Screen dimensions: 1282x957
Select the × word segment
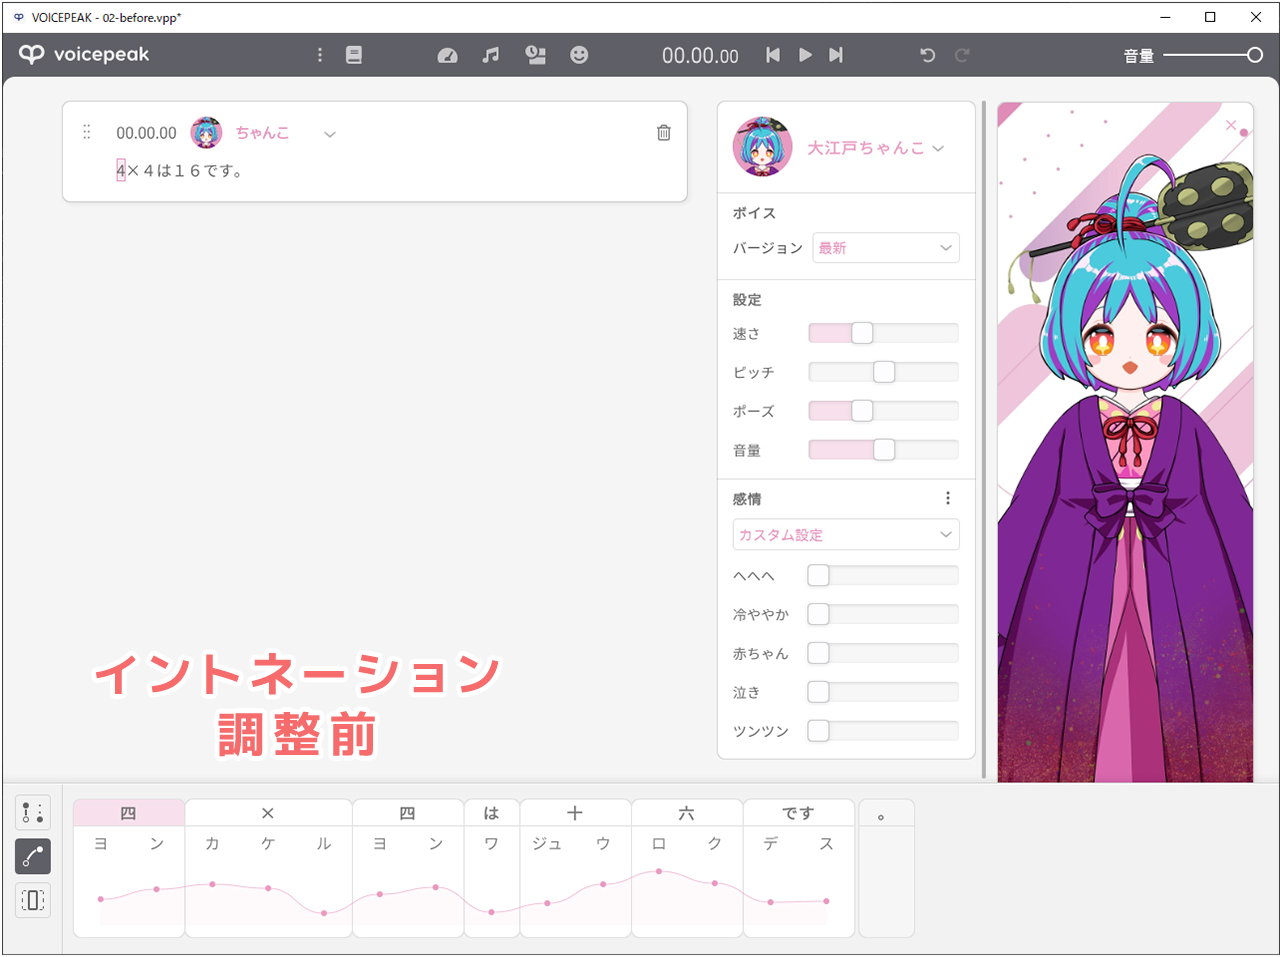[x=268, y=813]
